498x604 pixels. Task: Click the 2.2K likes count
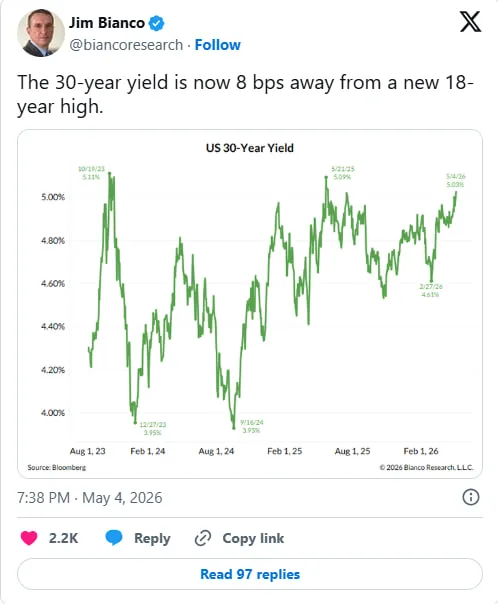click(x=64, y=538)
